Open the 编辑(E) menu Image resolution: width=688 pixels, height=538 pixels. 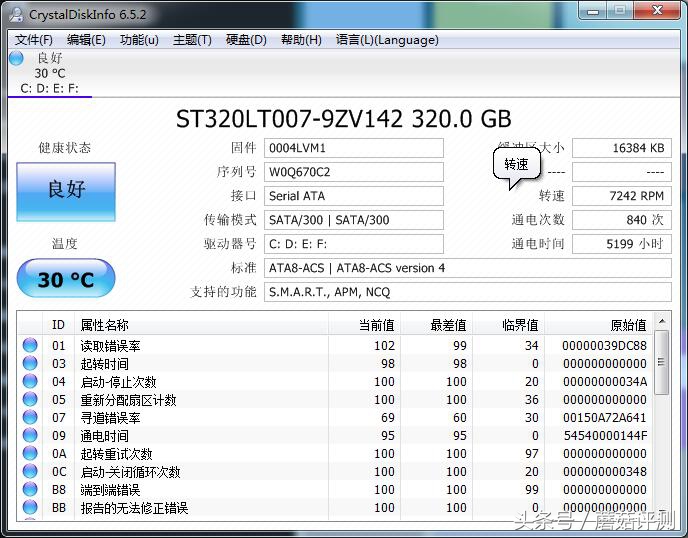[86, 40]
